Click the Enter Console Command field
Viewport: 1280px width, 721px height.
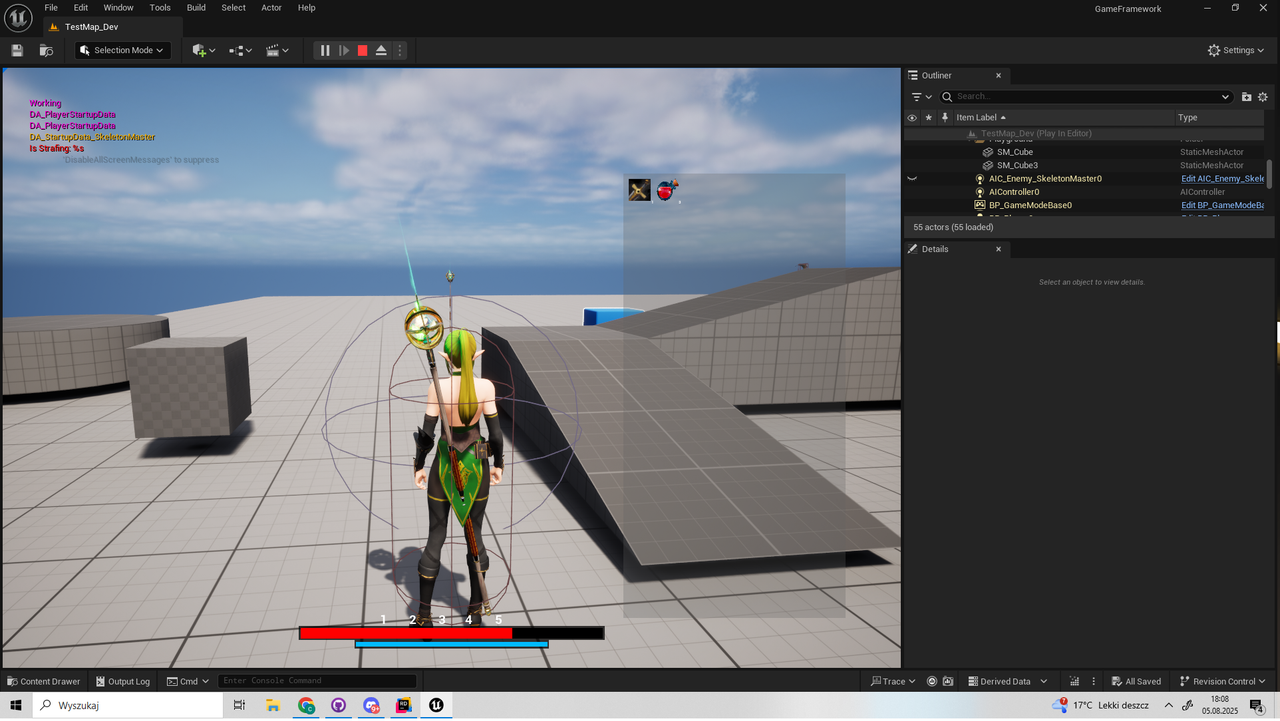[x=317, y=681]
